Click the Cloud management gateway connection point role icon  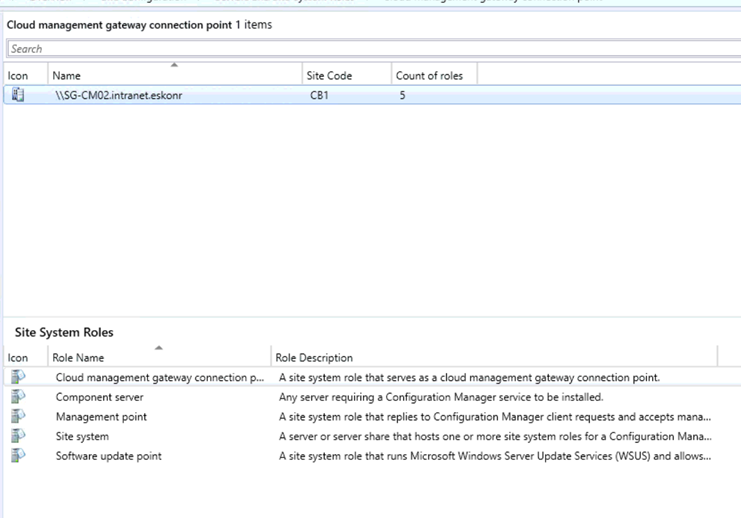[17, 377]
